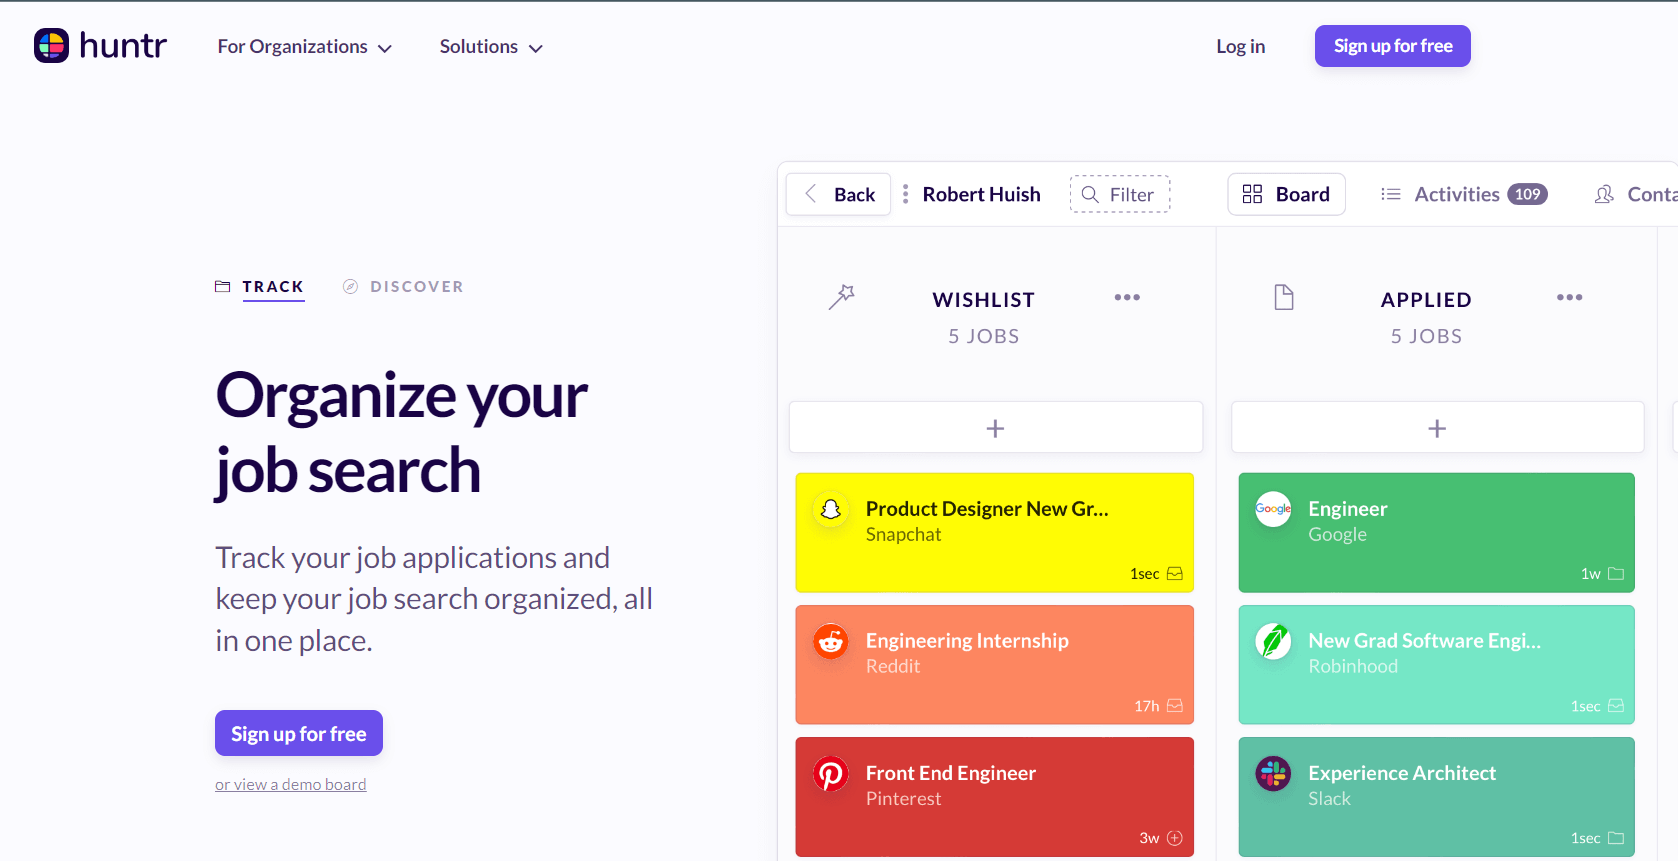This screenshot has height=861, width=1678.
Task: Click the envelope icon on Snapchat card
Action: 1175,573
